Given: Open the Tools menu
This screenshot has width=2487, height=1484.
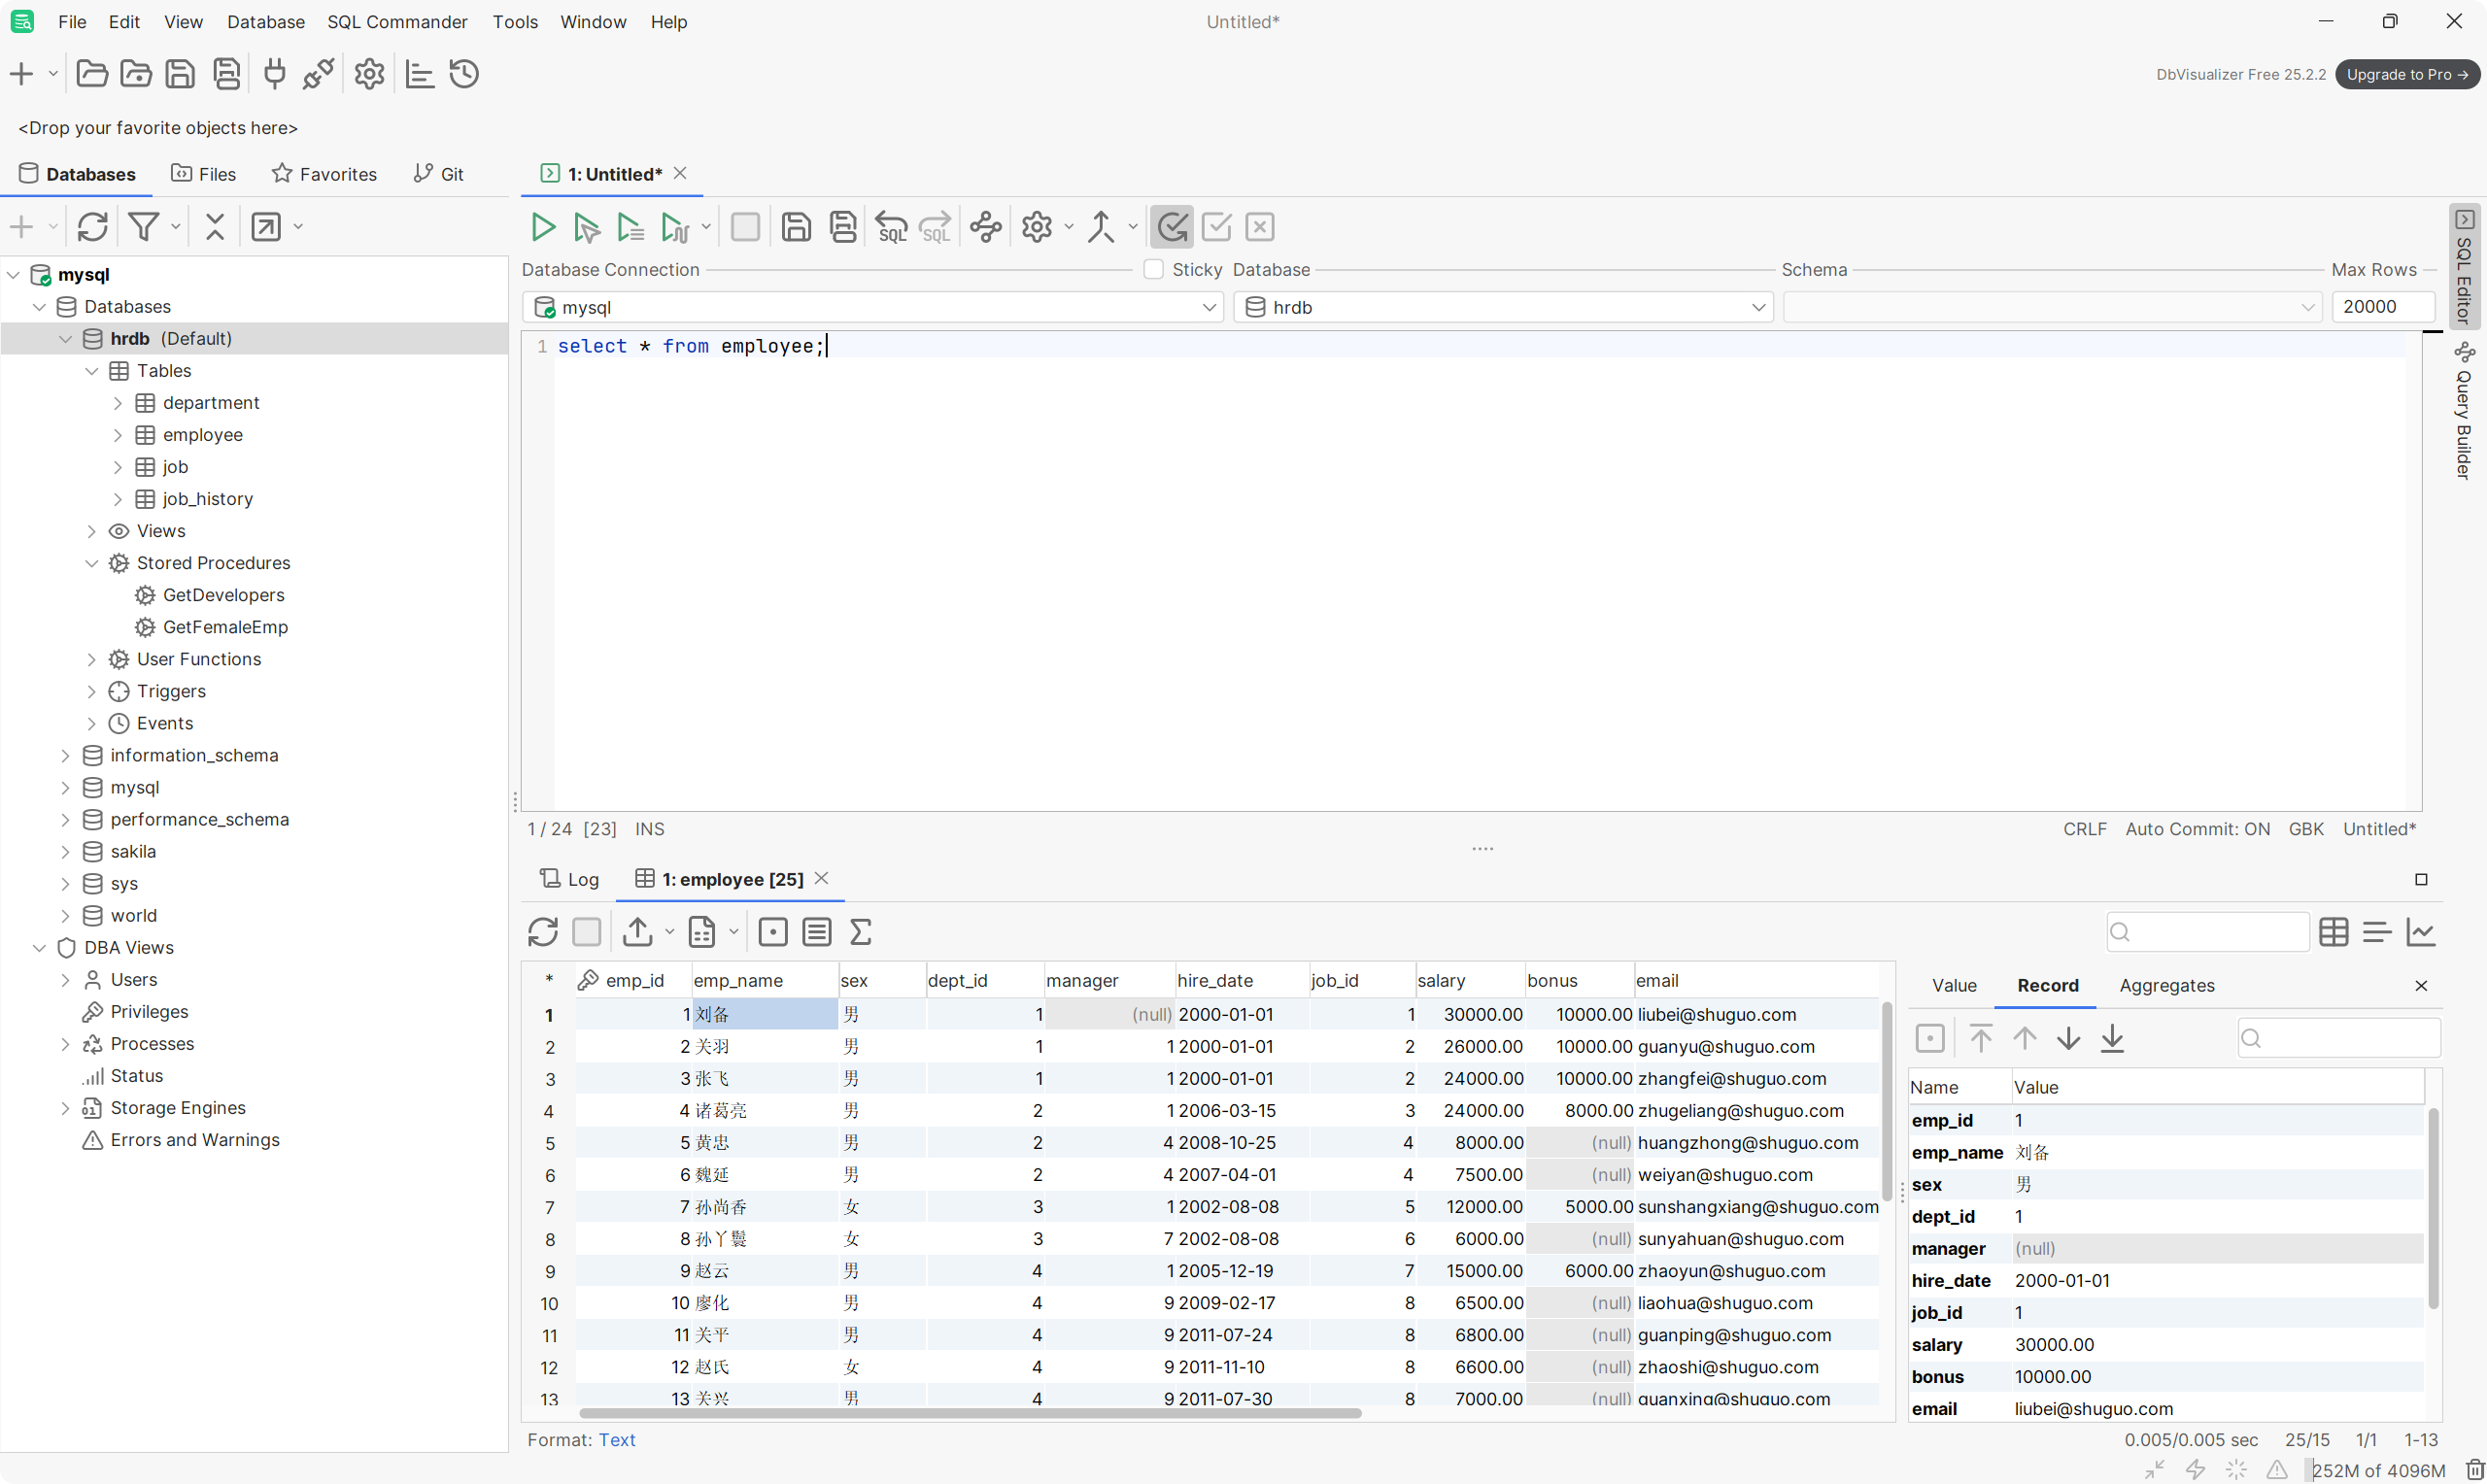Looking at the screenshot, I should click(x=515, y=21).
